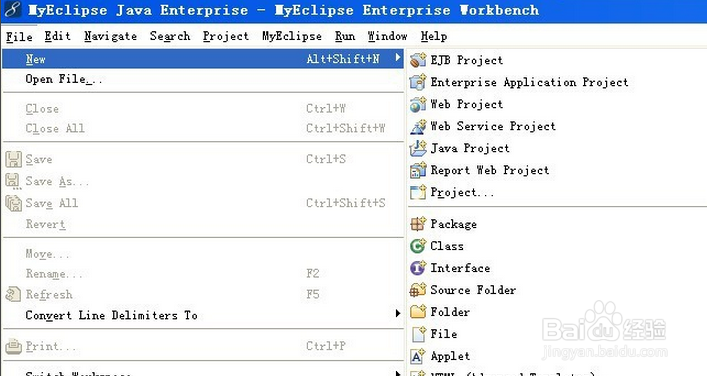Choose Refresh menu entry text
This screenshot has height=376, width=707.
click(x=49, y=294)
